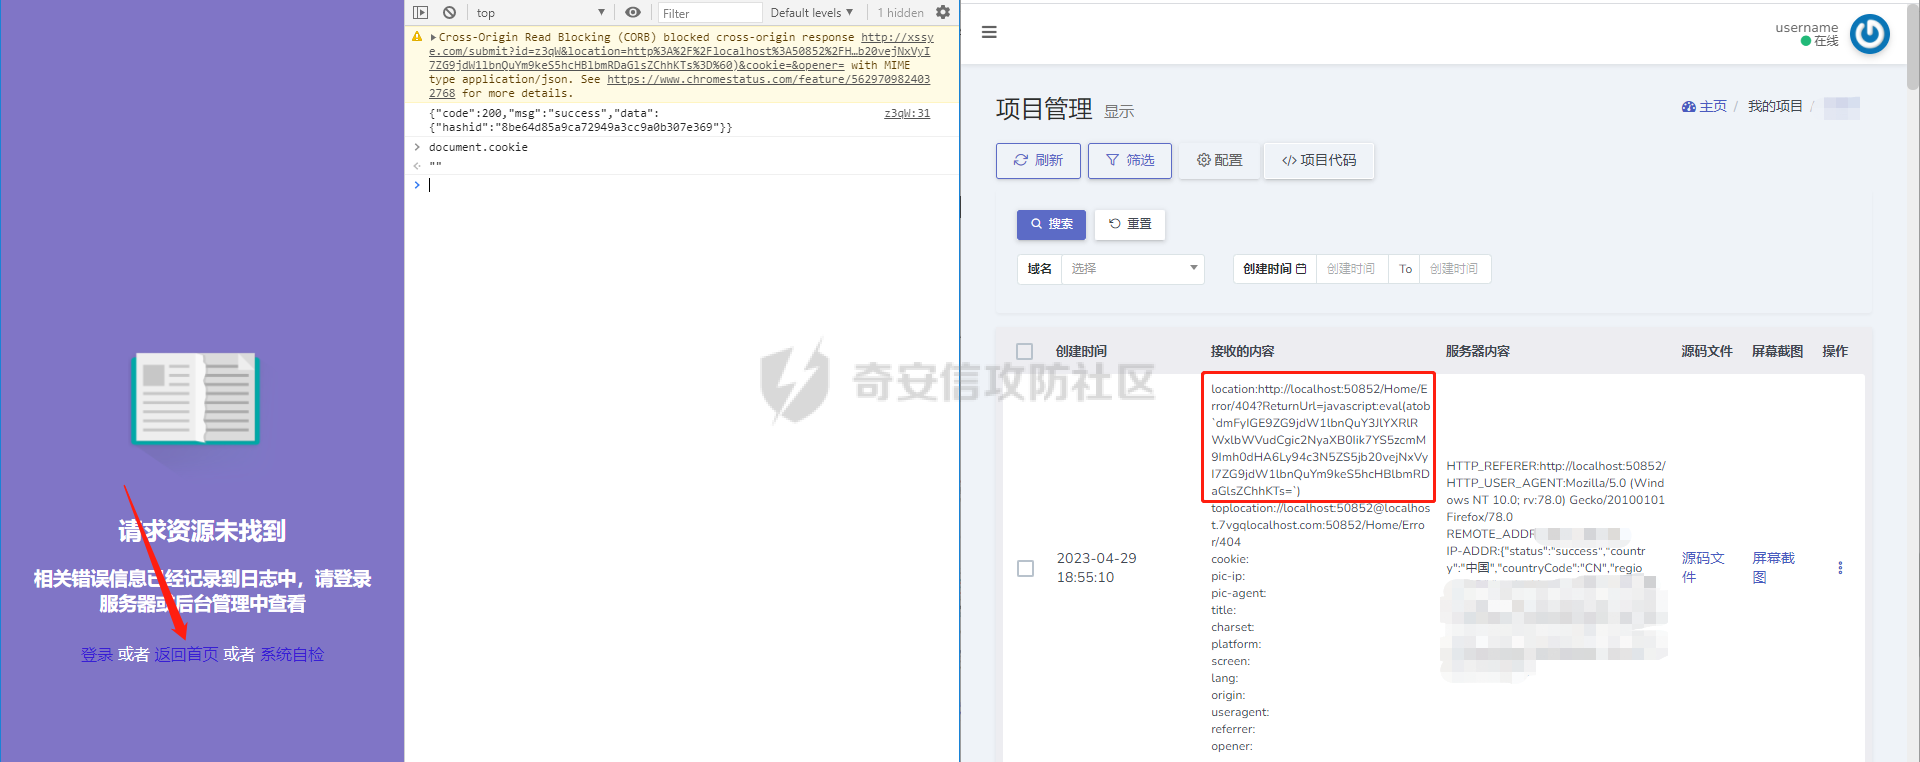Open the z3qW:31 source link
The height and width of the screenshot is (762, 1920).
tap(907, 113)
